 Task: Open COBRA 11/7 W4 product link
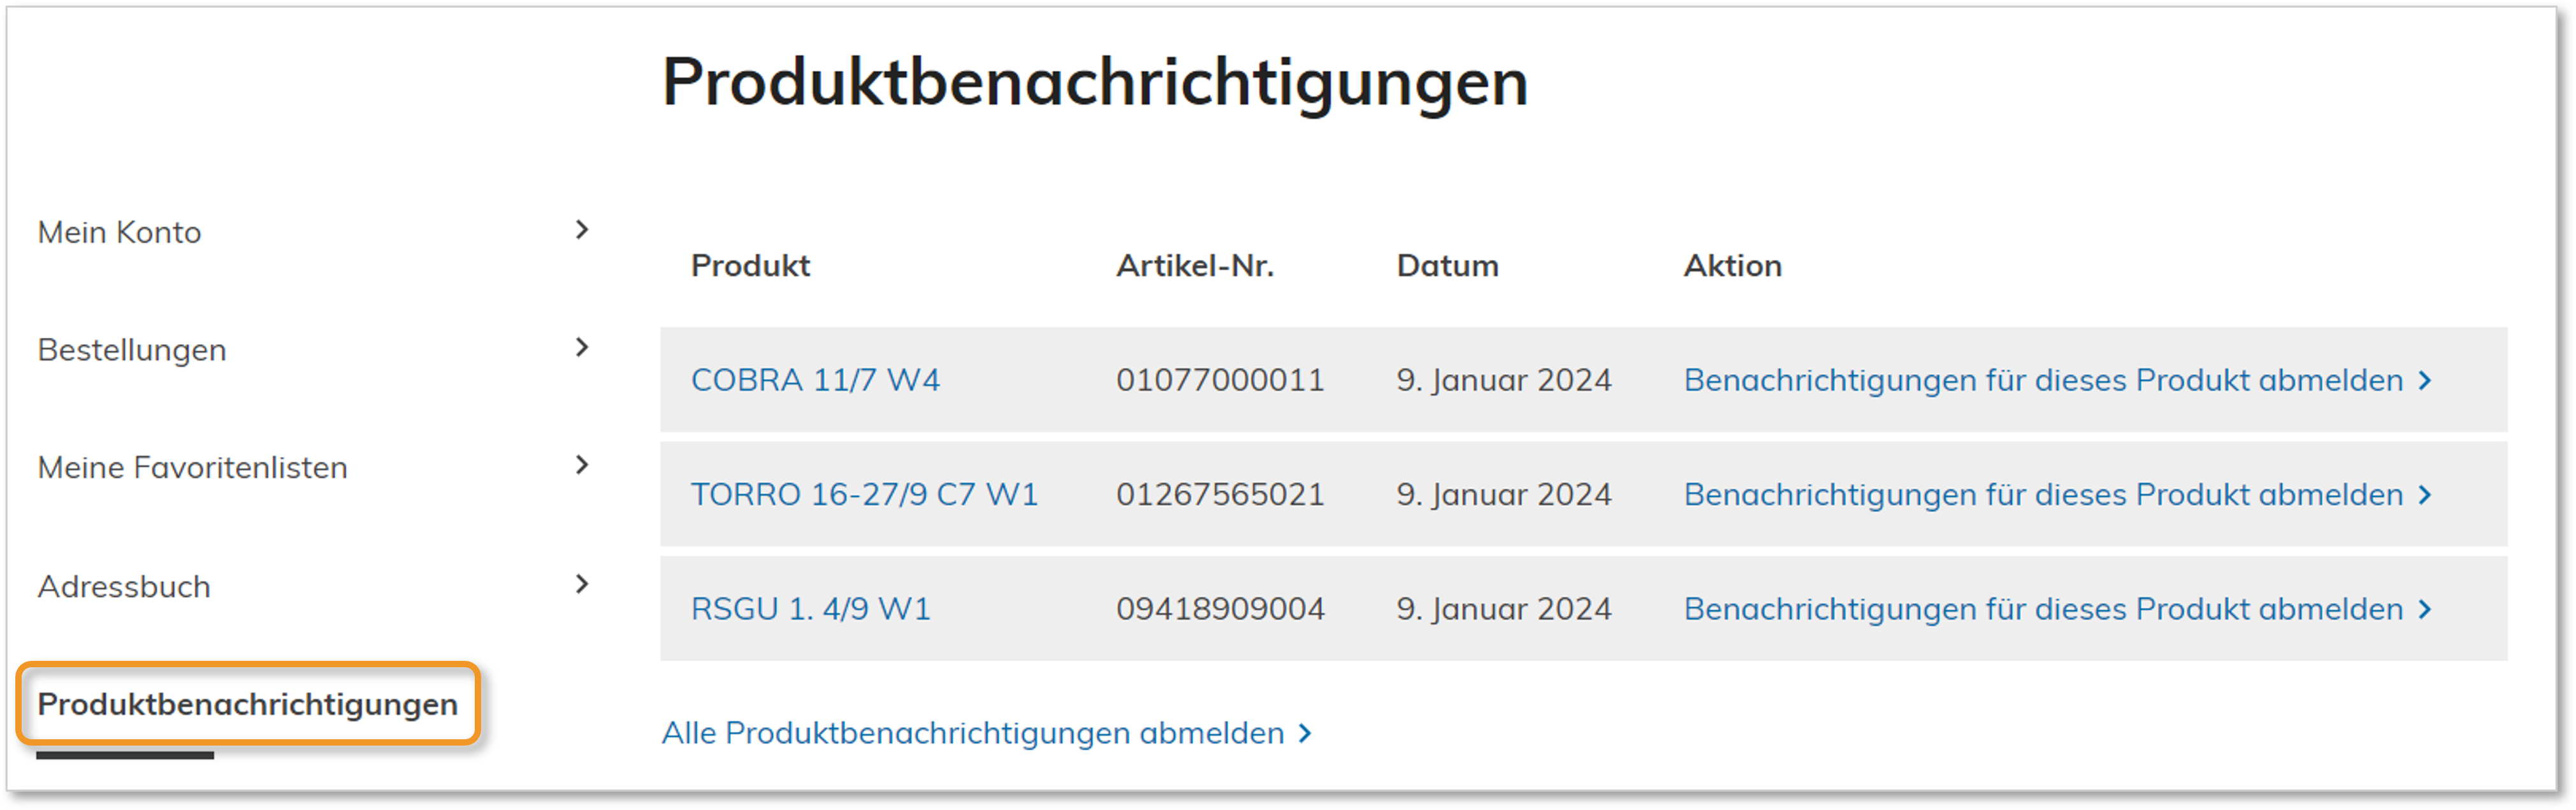click(x=815, y=380)
